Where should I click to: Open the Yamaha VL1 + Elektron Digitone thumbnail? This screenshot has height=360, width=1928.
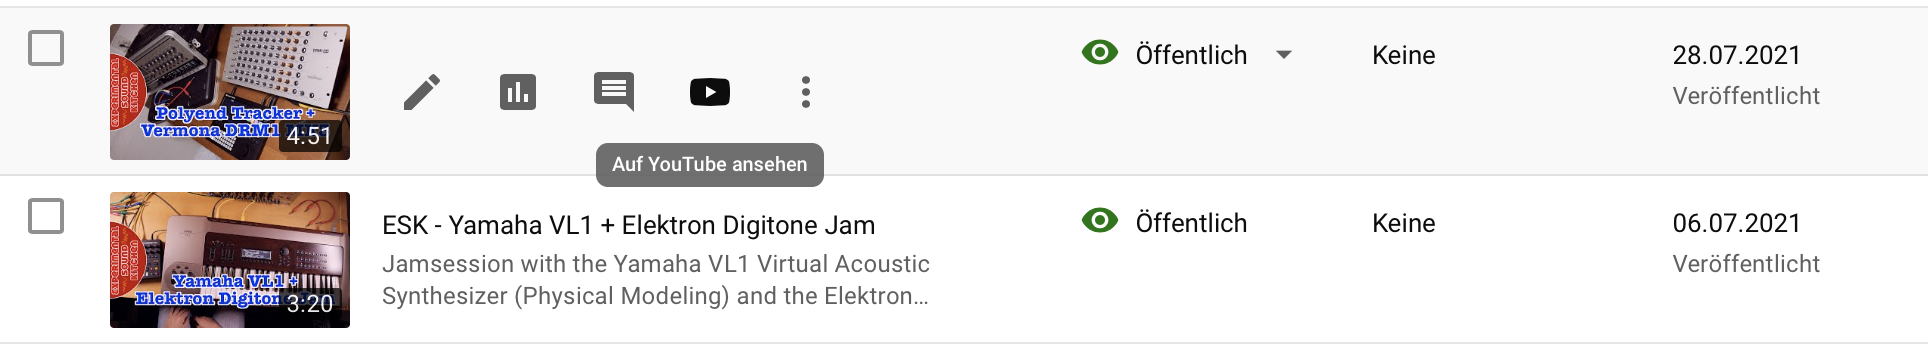coord(230,260)
